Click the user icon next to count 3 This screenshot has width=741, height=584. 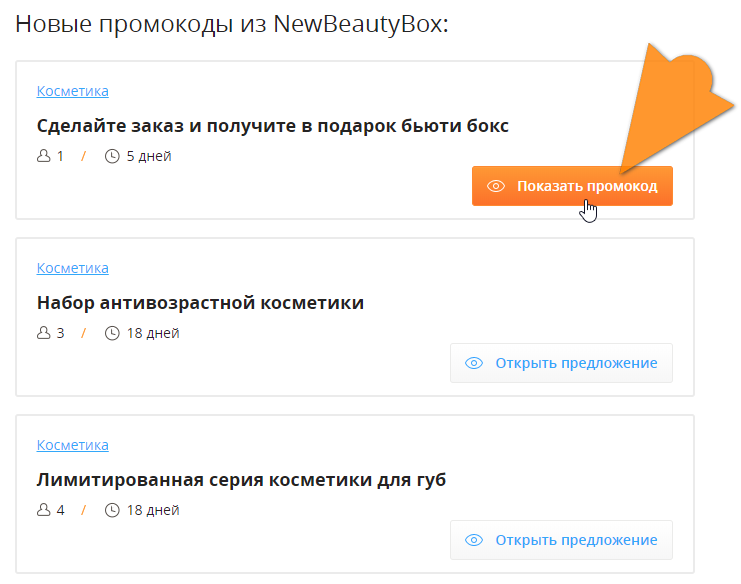tap(43, 333)
